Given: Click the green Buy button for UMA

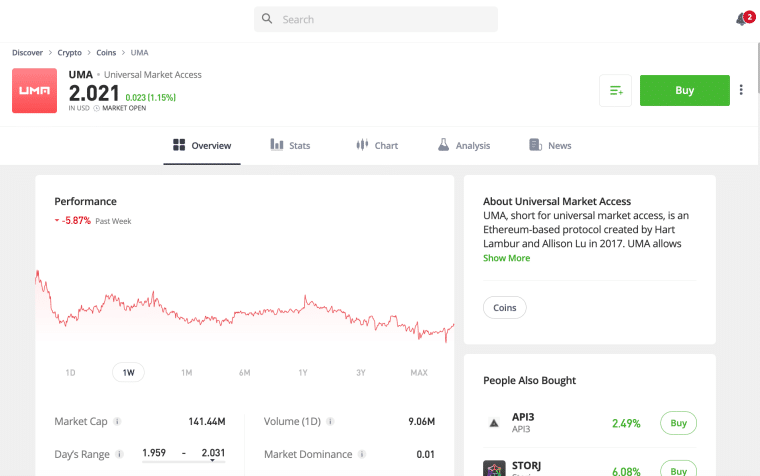Looking at the screenshot, I should click(x=684, y=91).
